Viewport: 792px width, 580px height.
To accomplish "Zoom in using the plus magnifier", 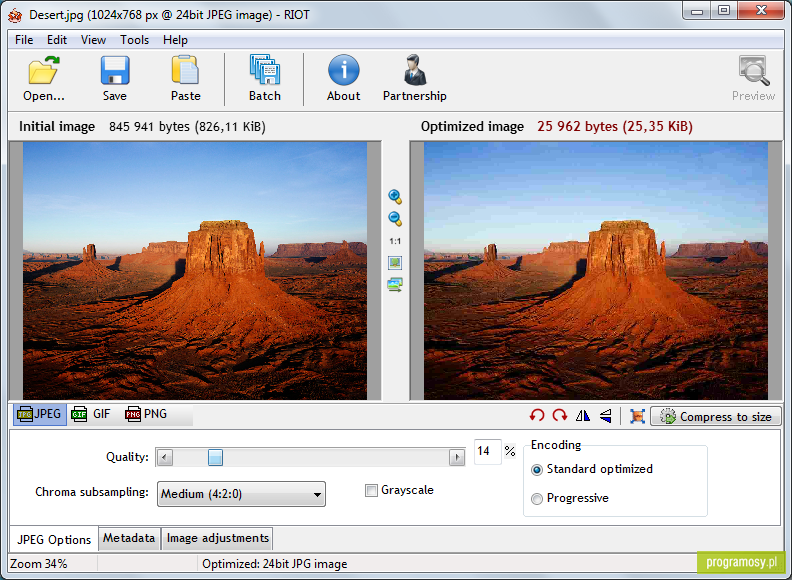I will tap(395, 197).
